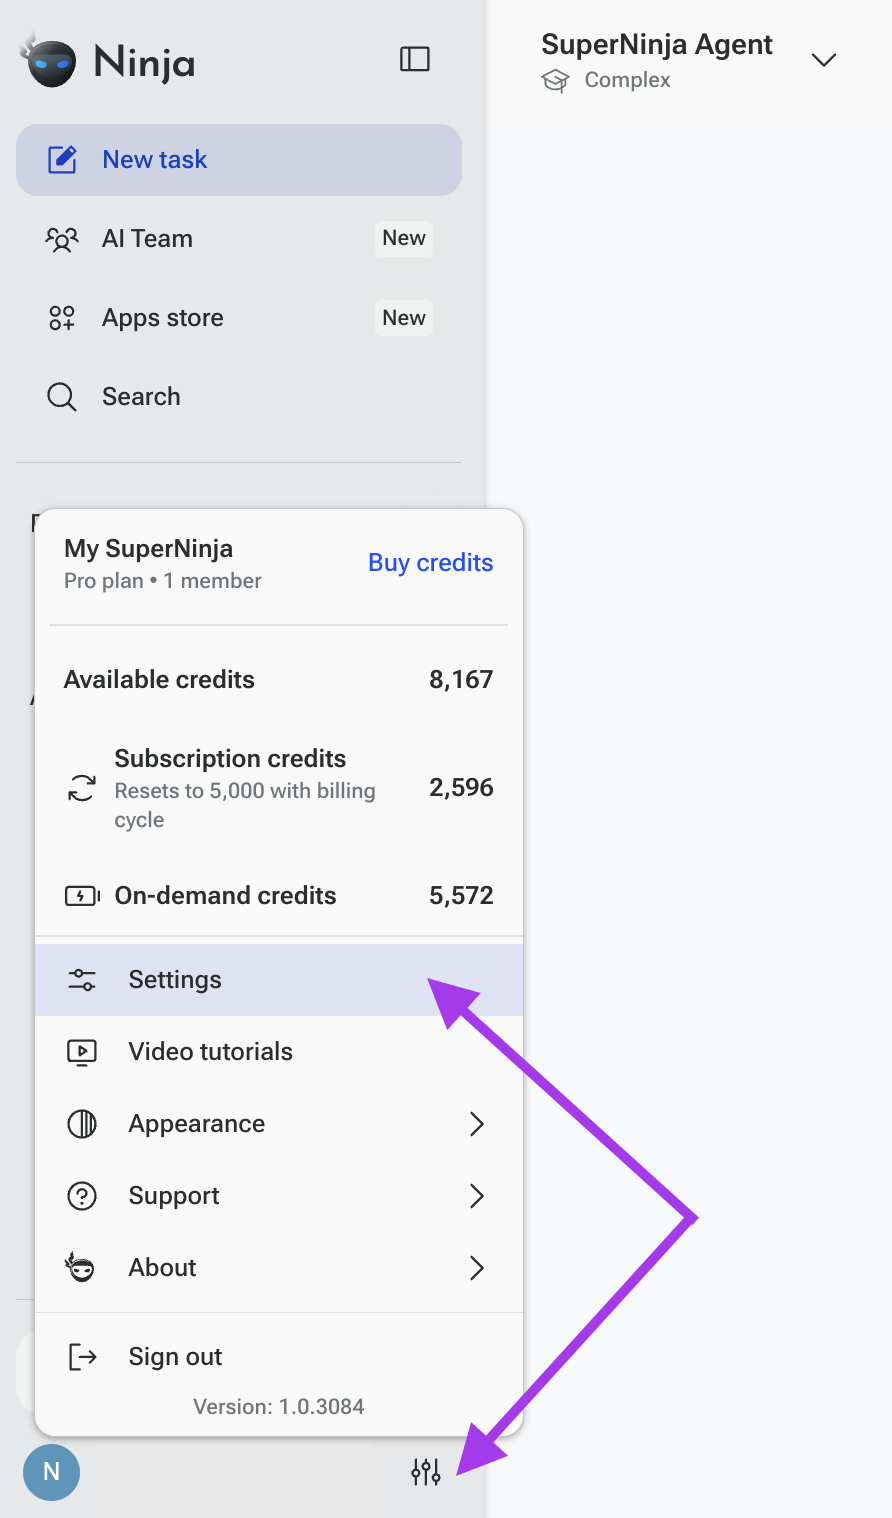
Task: Click the Video tutorials play icon
Action: click(x=82, y=1052)
